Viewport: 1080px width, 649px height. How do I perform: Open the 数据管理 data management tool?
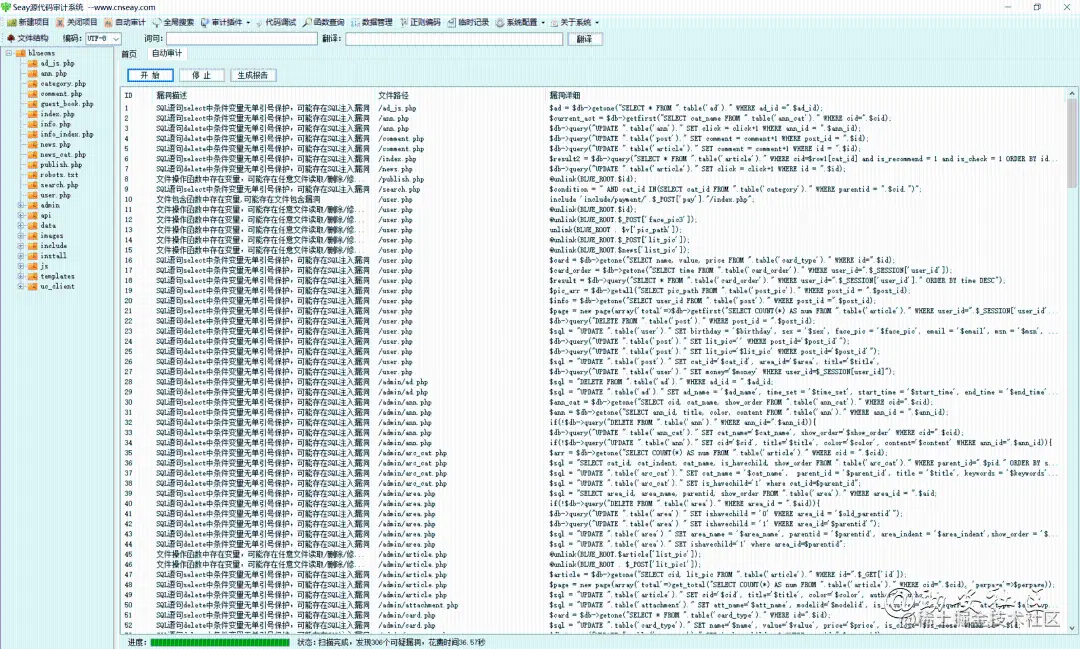pyautogui.click(x=371, y=22)
